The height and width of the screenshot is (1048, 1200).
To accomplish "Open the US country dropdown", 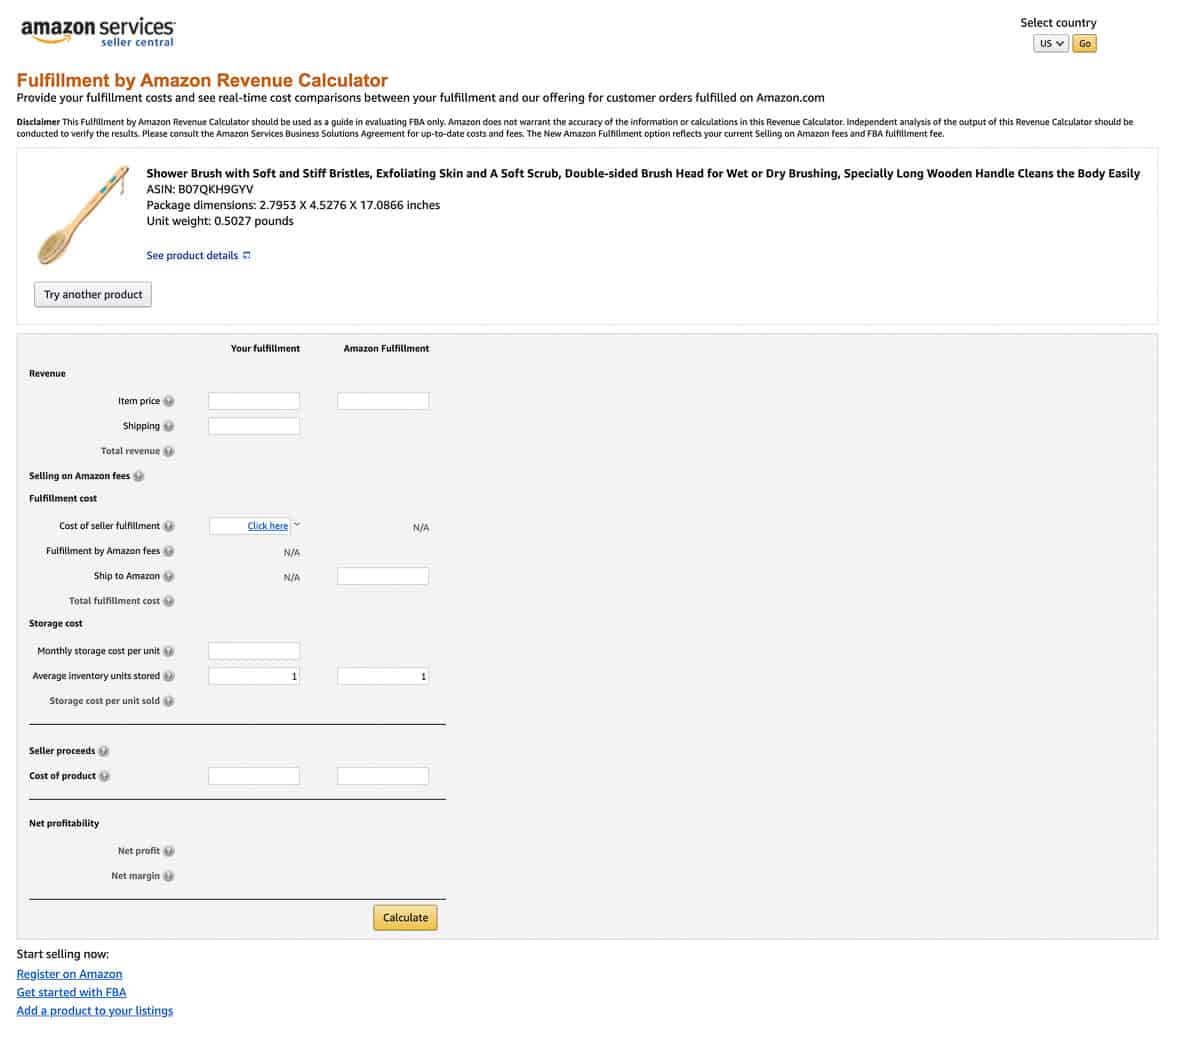I will point(1049,43).
